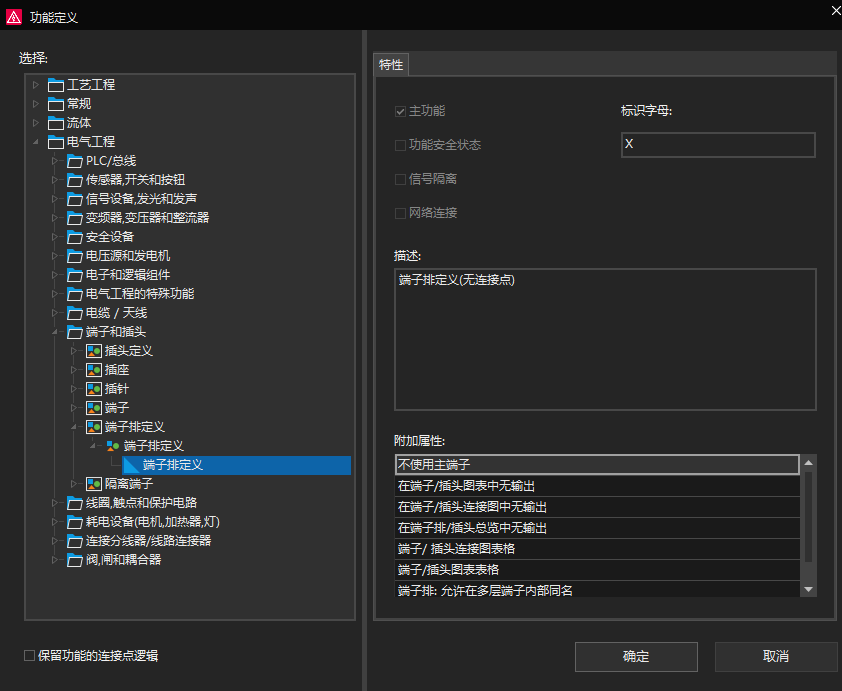Click the 取消 button
Viewport: 842px width, 691px height.
pyautogui.click(x=776, y=657)
